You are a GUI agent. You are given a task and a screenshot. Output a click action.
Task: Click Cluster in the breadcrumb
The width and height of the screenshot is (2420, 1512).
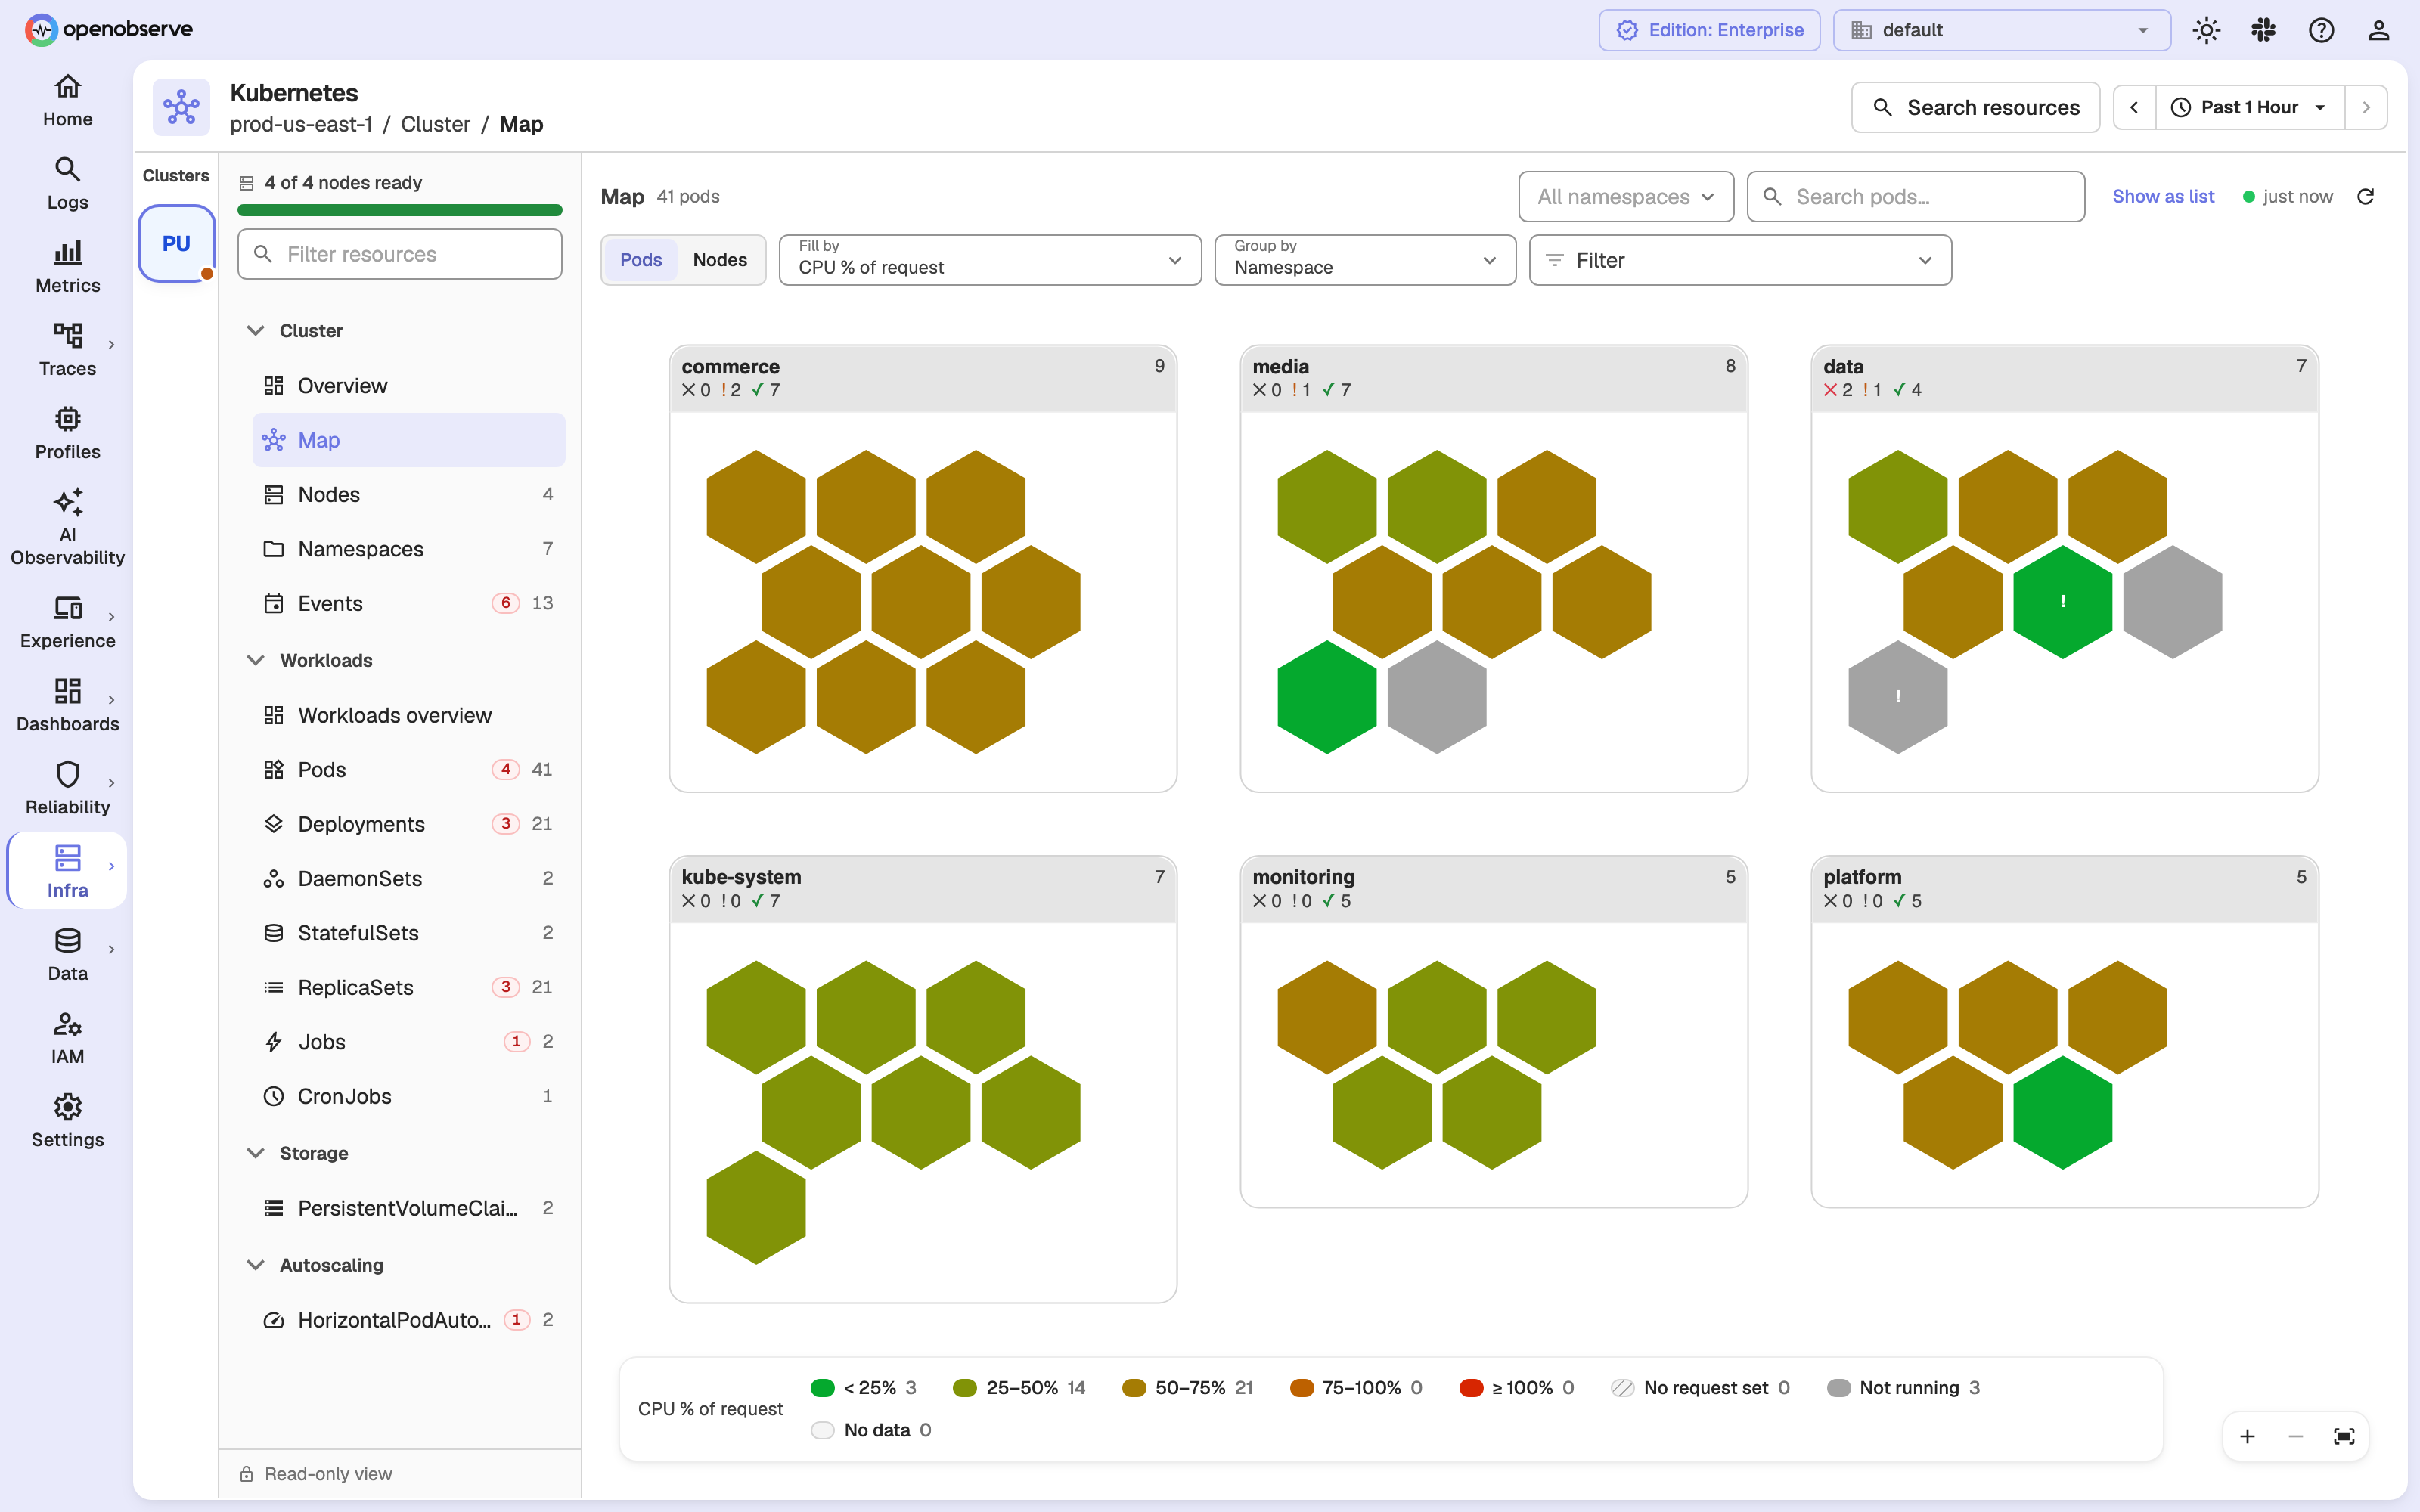click(x=435, y=124)
